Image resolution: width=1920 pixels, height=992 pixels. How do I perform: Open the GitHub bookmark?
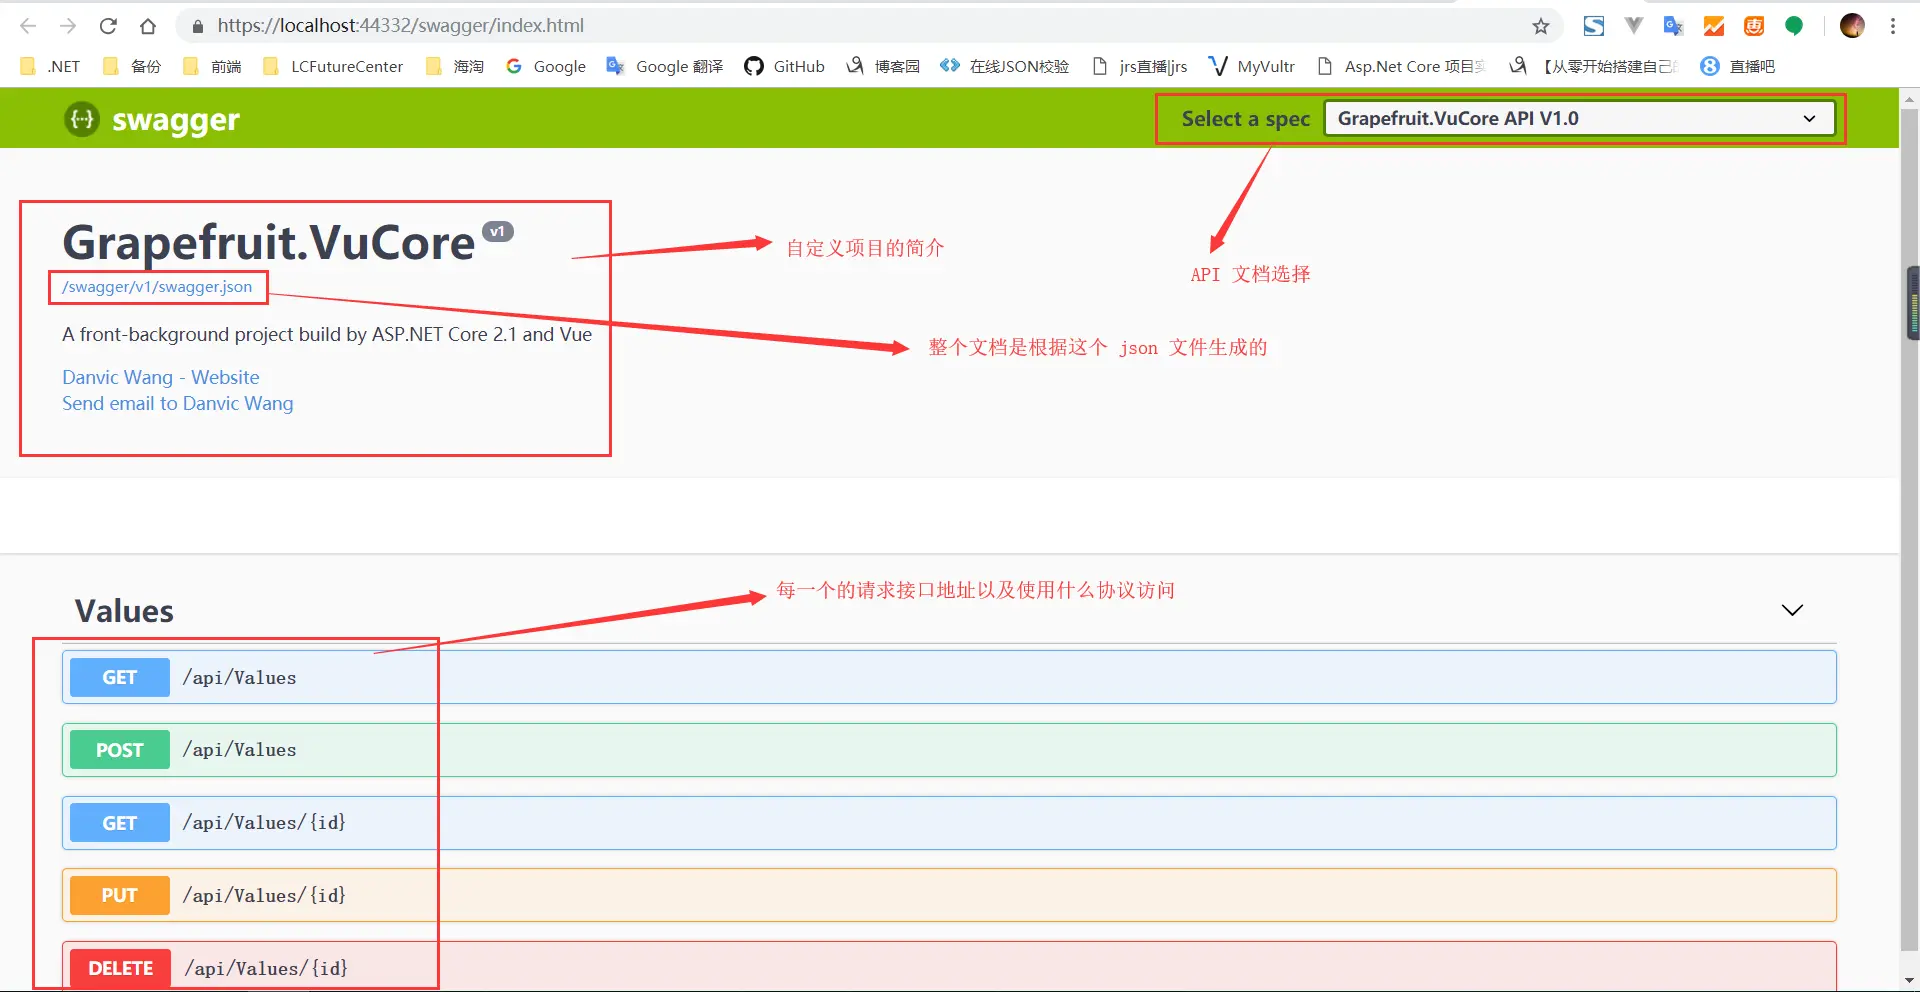[x=785, y=66]
